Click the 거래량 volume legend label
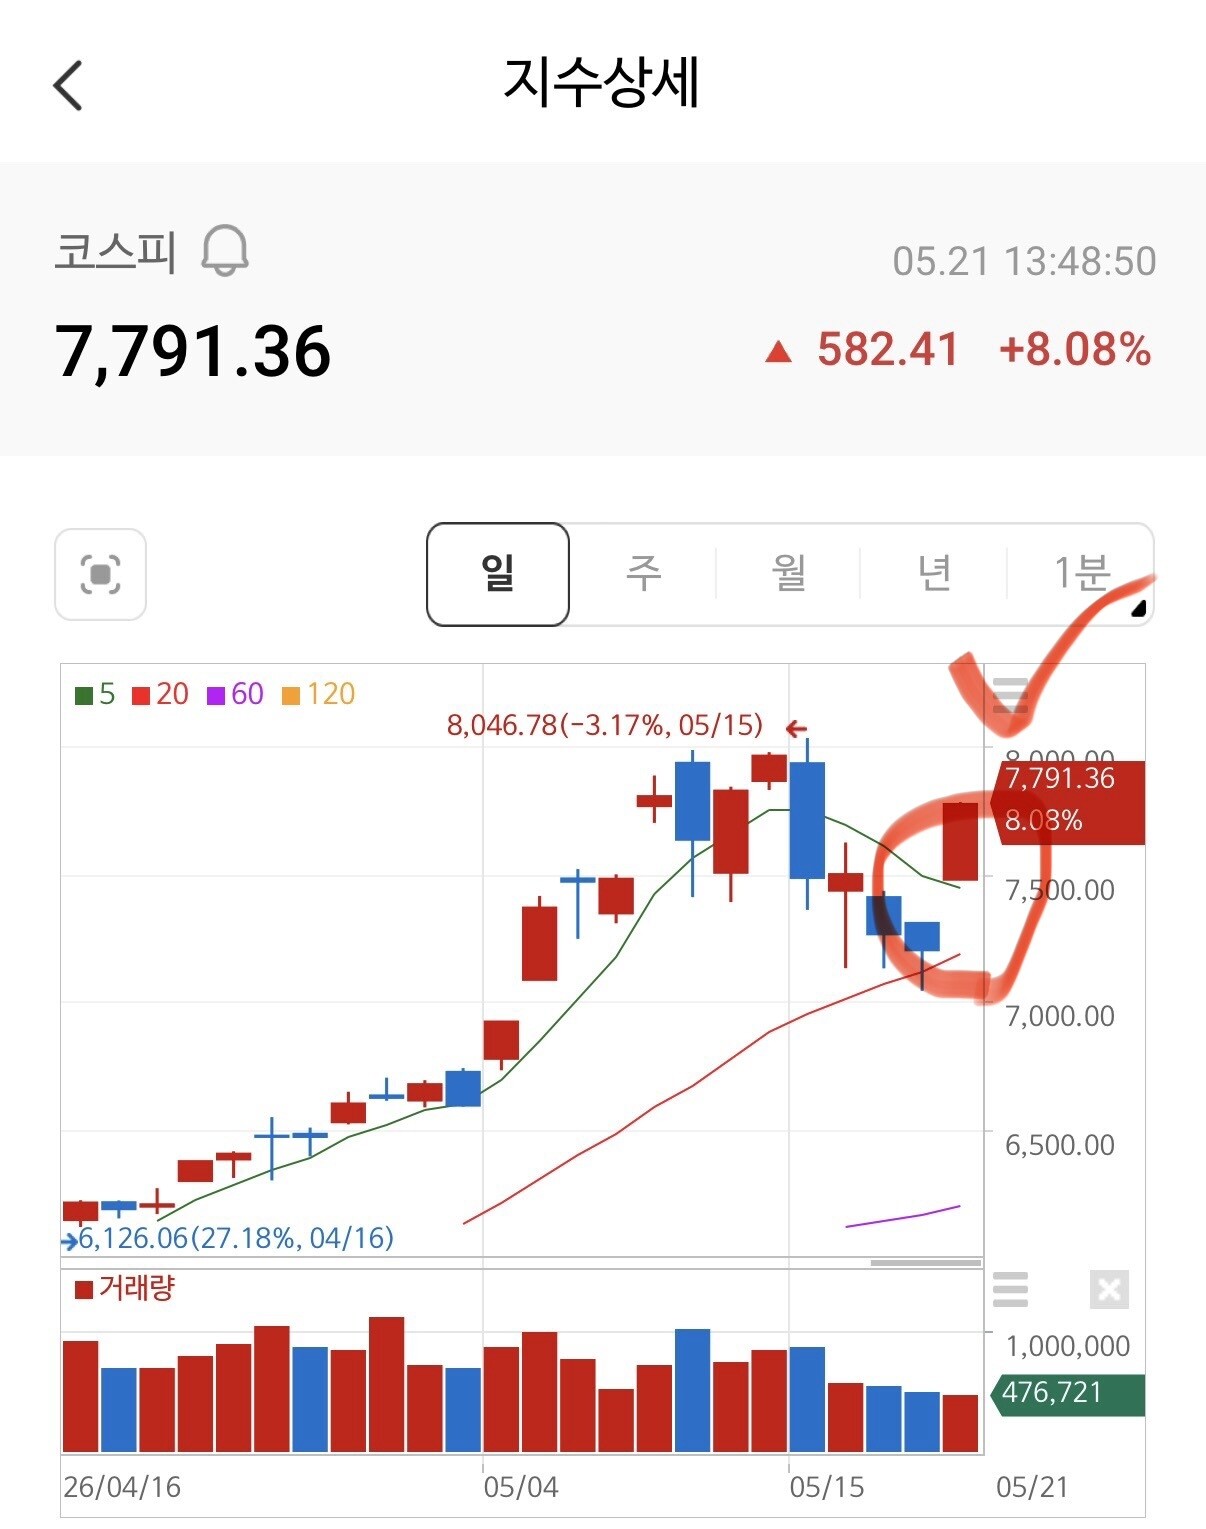The height and width of the screenshot is (1529, 1206). point(137,1288)
